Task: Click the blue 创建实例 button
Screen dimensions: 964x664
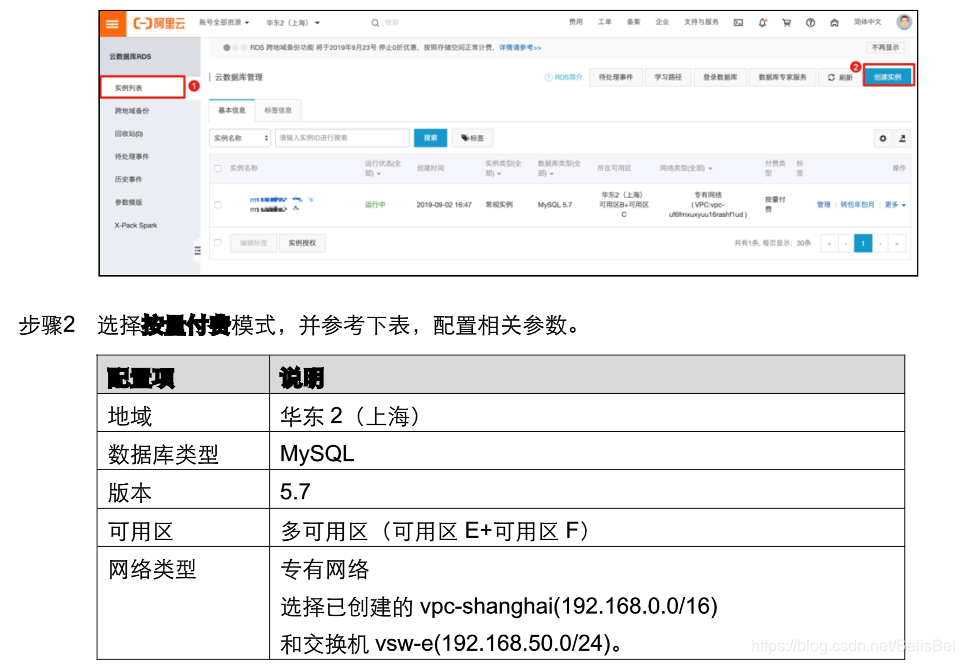Action: [888, 77]
